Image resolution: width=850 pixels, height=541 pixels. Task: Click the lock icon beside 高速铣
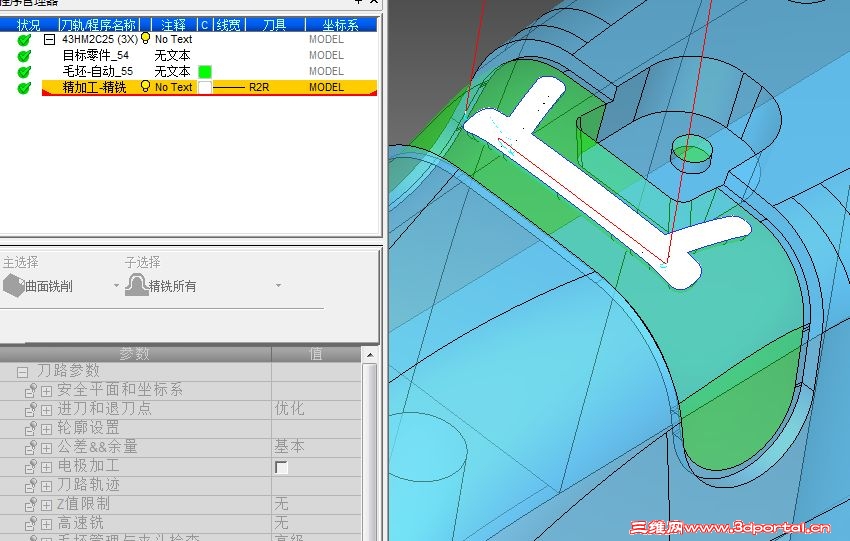[31, 523]
